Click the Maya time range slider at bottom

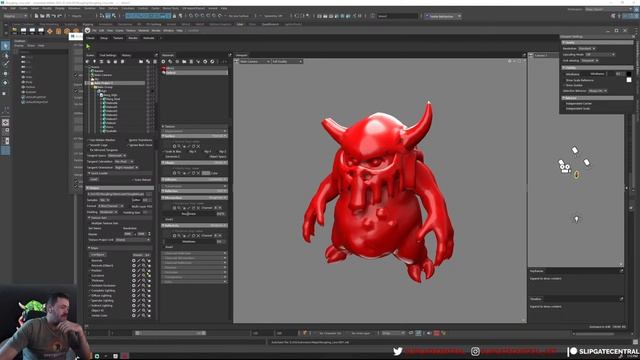(170, 333)
